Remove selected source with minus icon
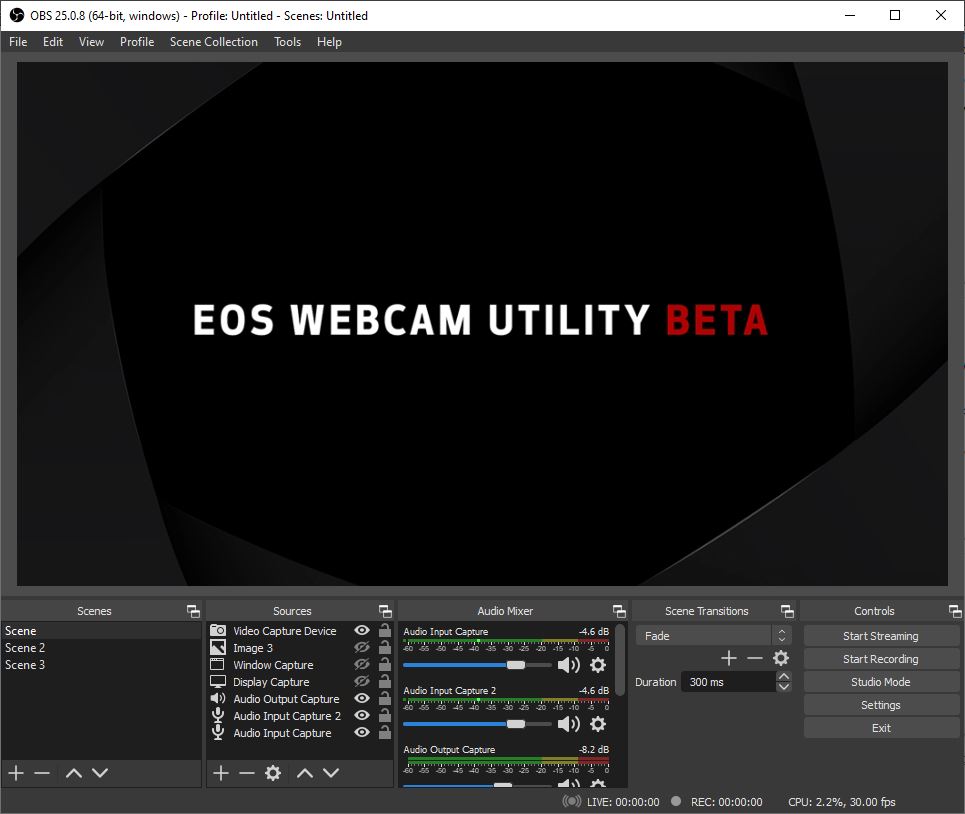This screenshot has width=965, height=814. [x=246, y=773]
